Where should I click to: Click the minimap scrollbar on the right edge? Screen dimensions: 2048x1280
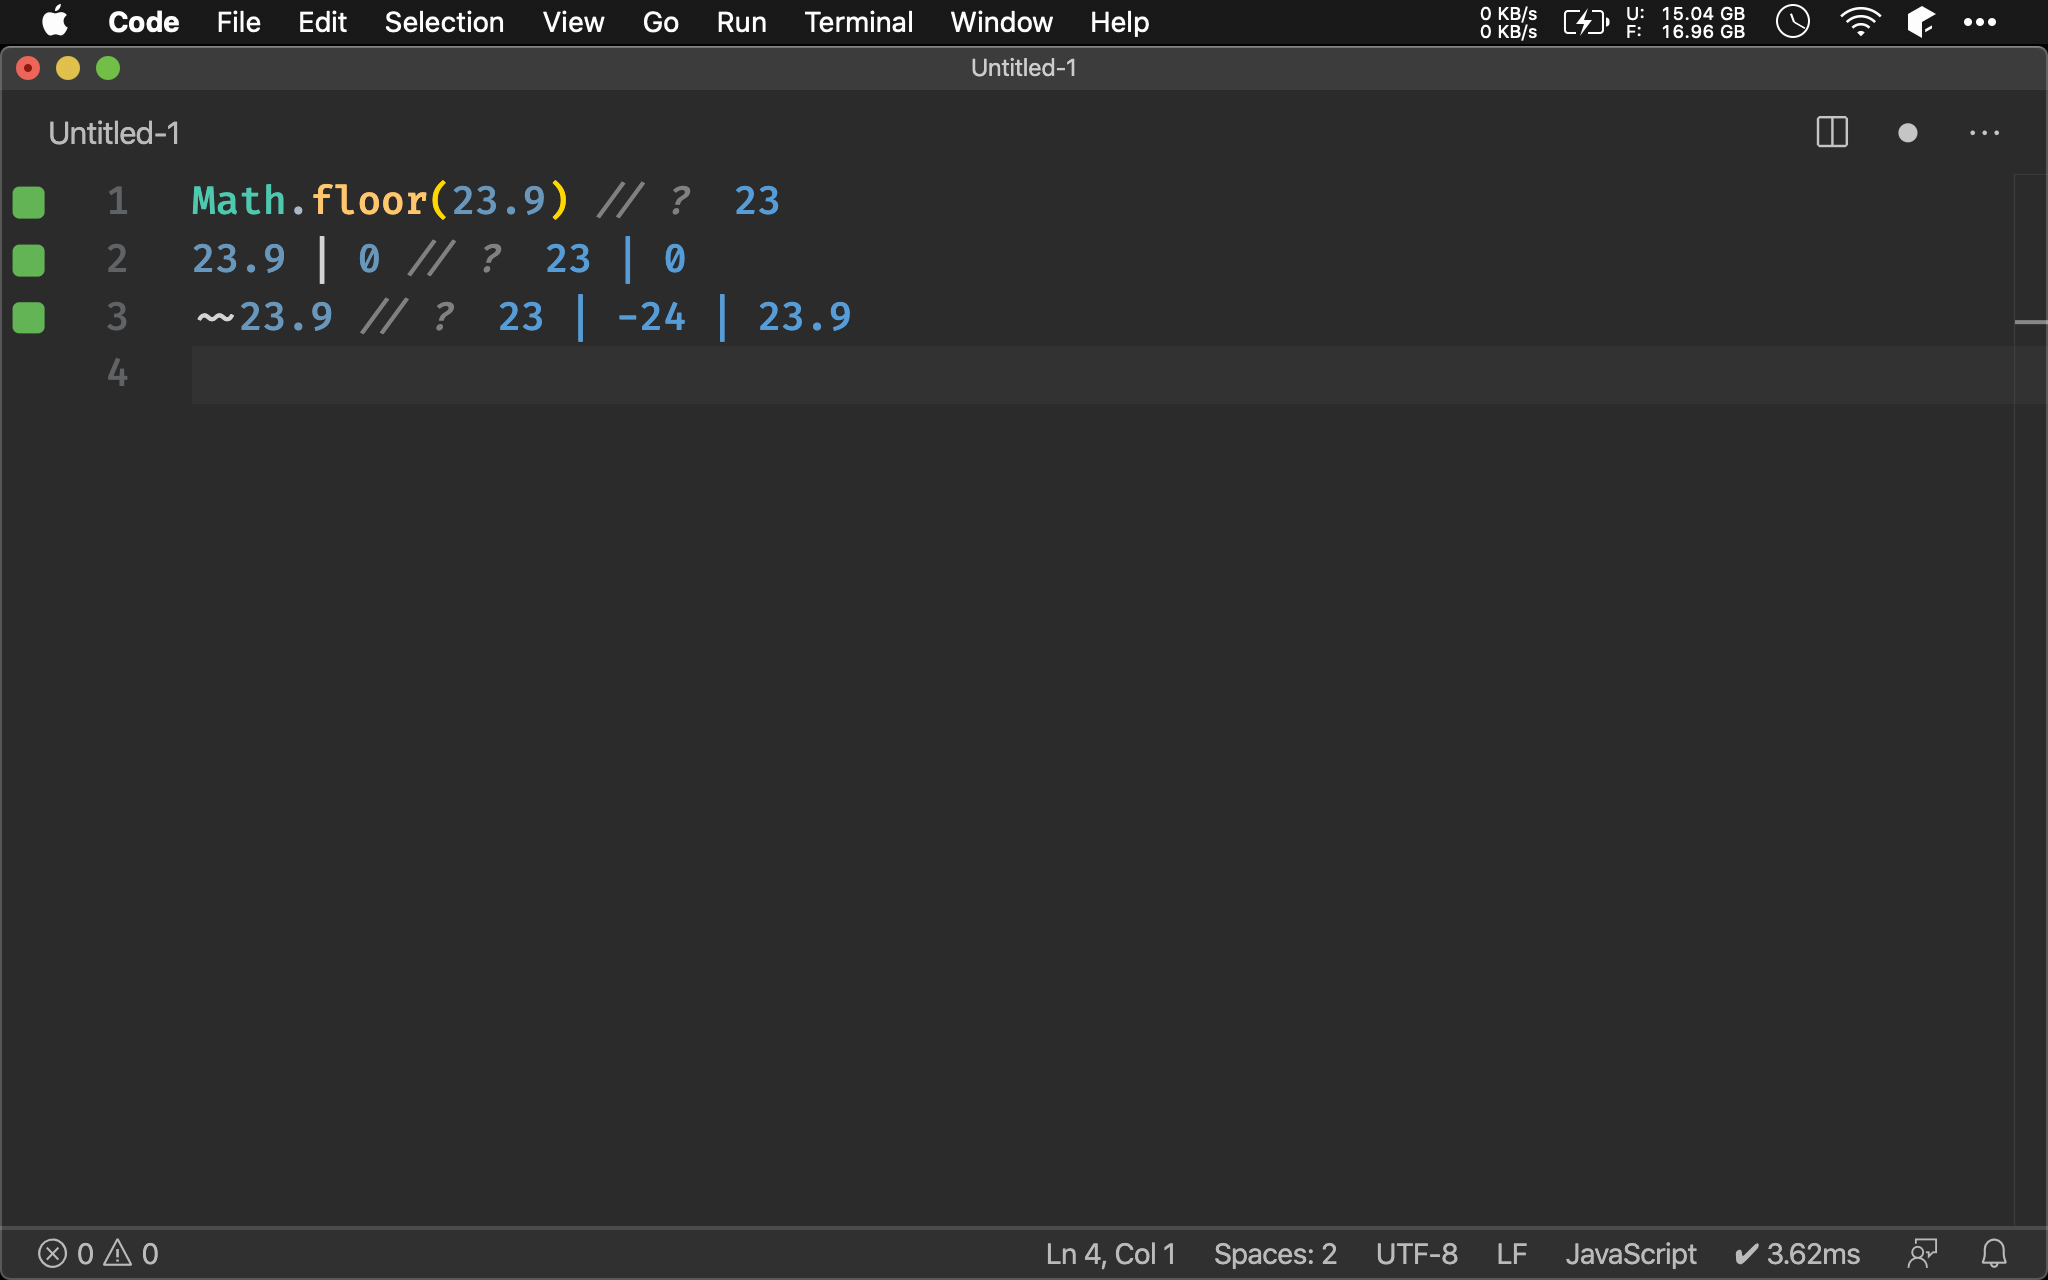[x=2030, y=322]
